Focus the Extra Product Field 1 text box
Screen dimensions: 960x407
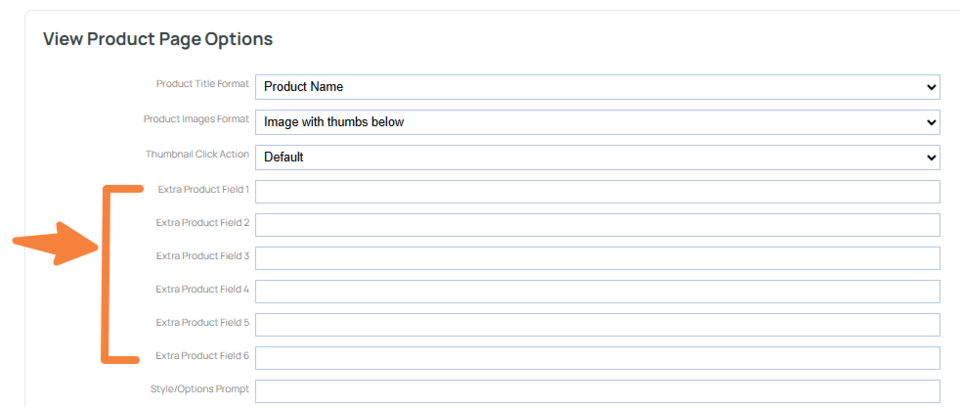point(597,192)
